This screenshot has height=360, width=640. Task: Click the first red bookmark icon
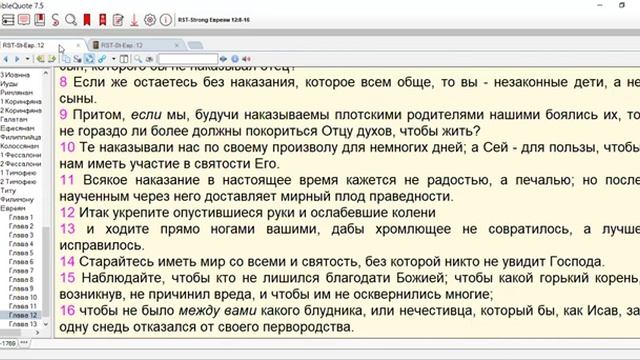click(87, 20)
